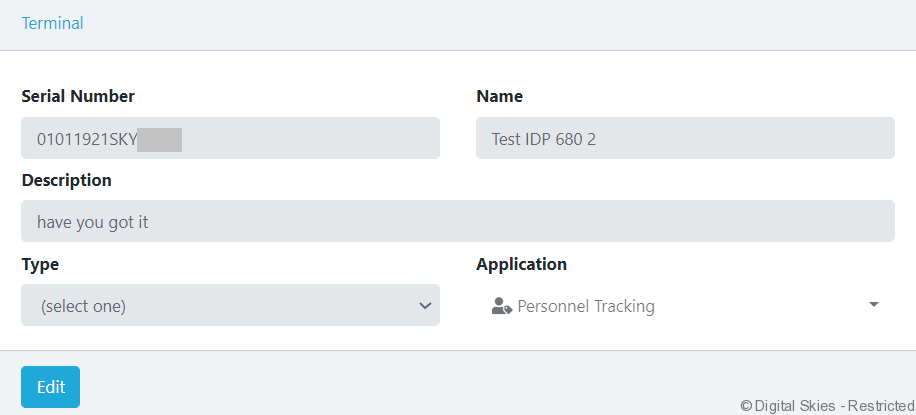
Task: Click the gray redacted block in serial number
Action: click(x=160, y=139)
